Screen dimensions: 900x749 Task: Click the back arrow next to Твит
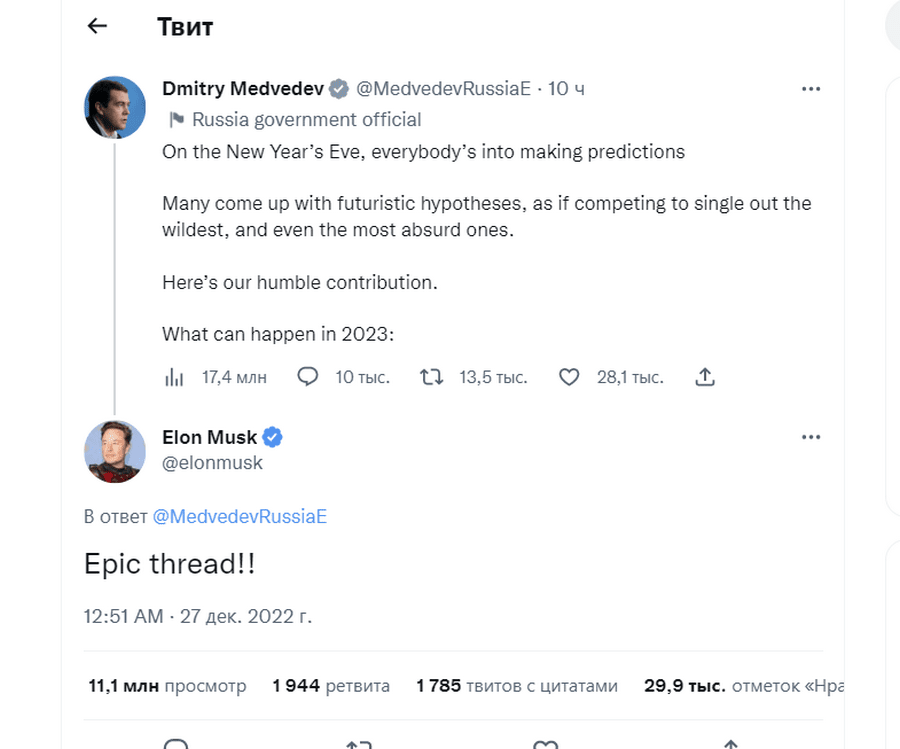97,27
